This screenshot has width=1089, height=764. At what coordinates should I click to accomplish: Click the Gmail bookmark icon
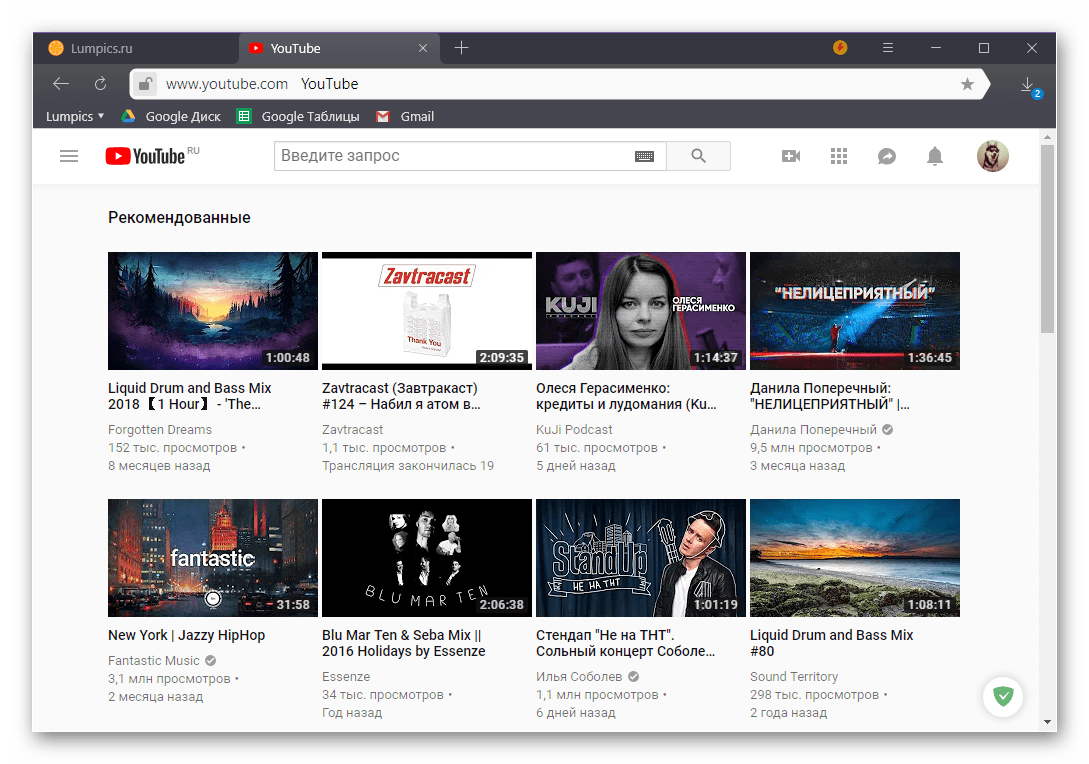383,116
